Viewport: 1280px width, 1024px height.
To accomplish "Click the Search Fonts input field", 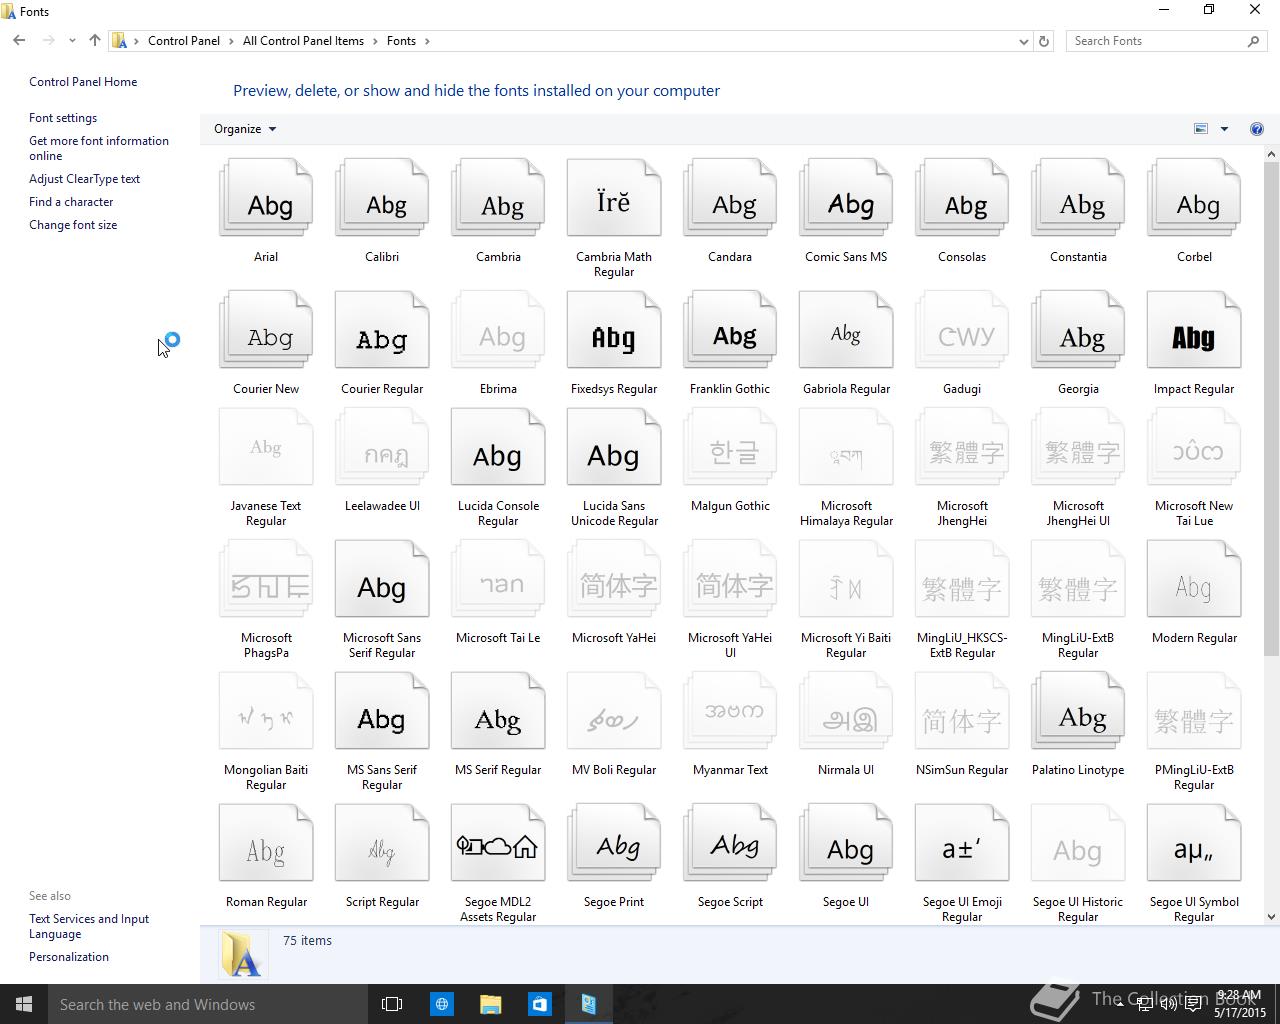I will tap(1166, 41).
